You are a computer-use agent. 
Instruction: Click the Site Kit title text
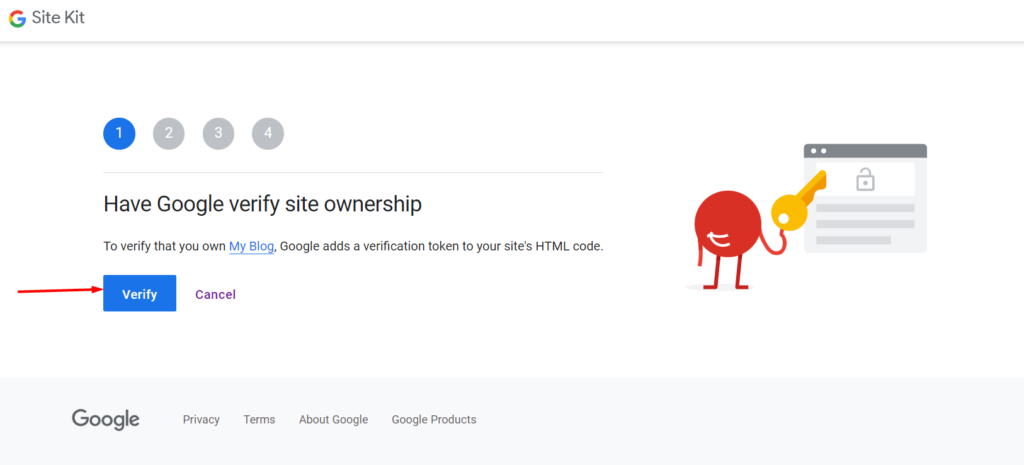click(58, 18)
